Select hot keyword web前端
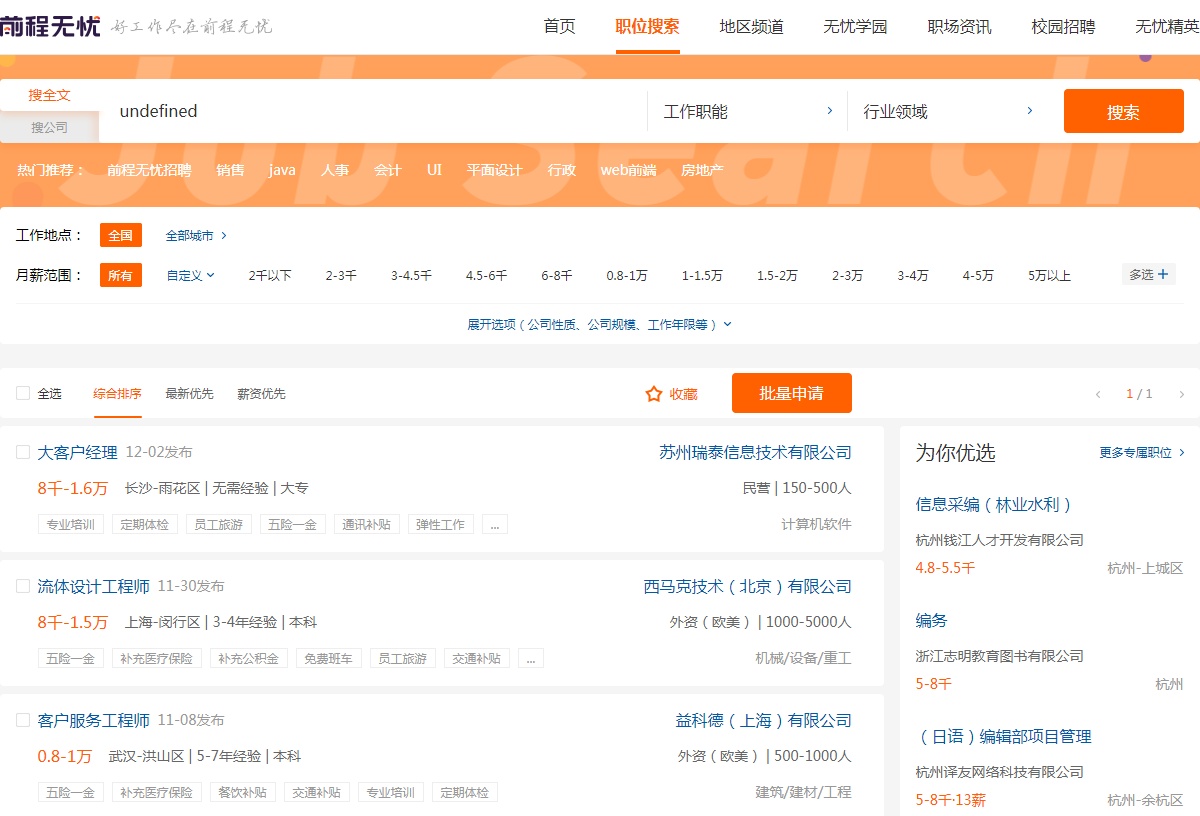Image resolution: width=1200 pixels, height=816 pixels. [628, 170]
